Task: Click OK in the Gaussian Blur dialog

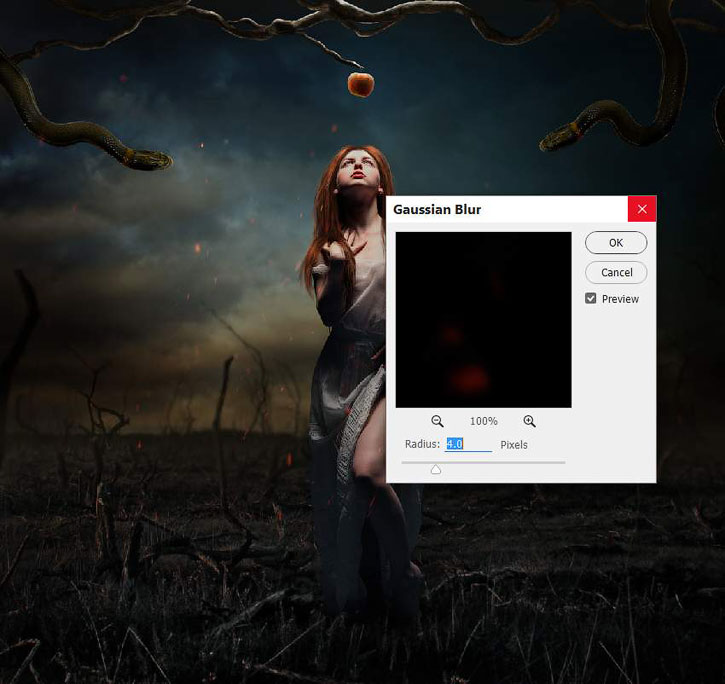Action: (616, 243)
